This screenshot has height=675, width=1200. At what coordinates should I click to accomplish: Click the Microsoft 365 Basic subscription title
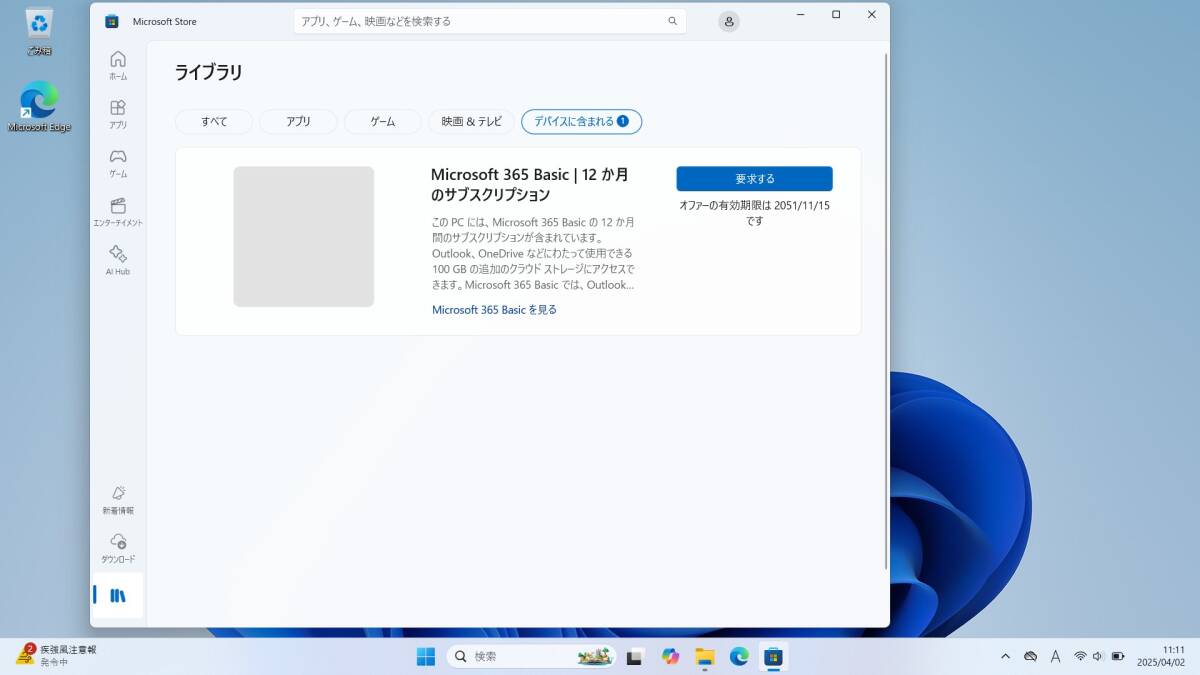point(530,185)
